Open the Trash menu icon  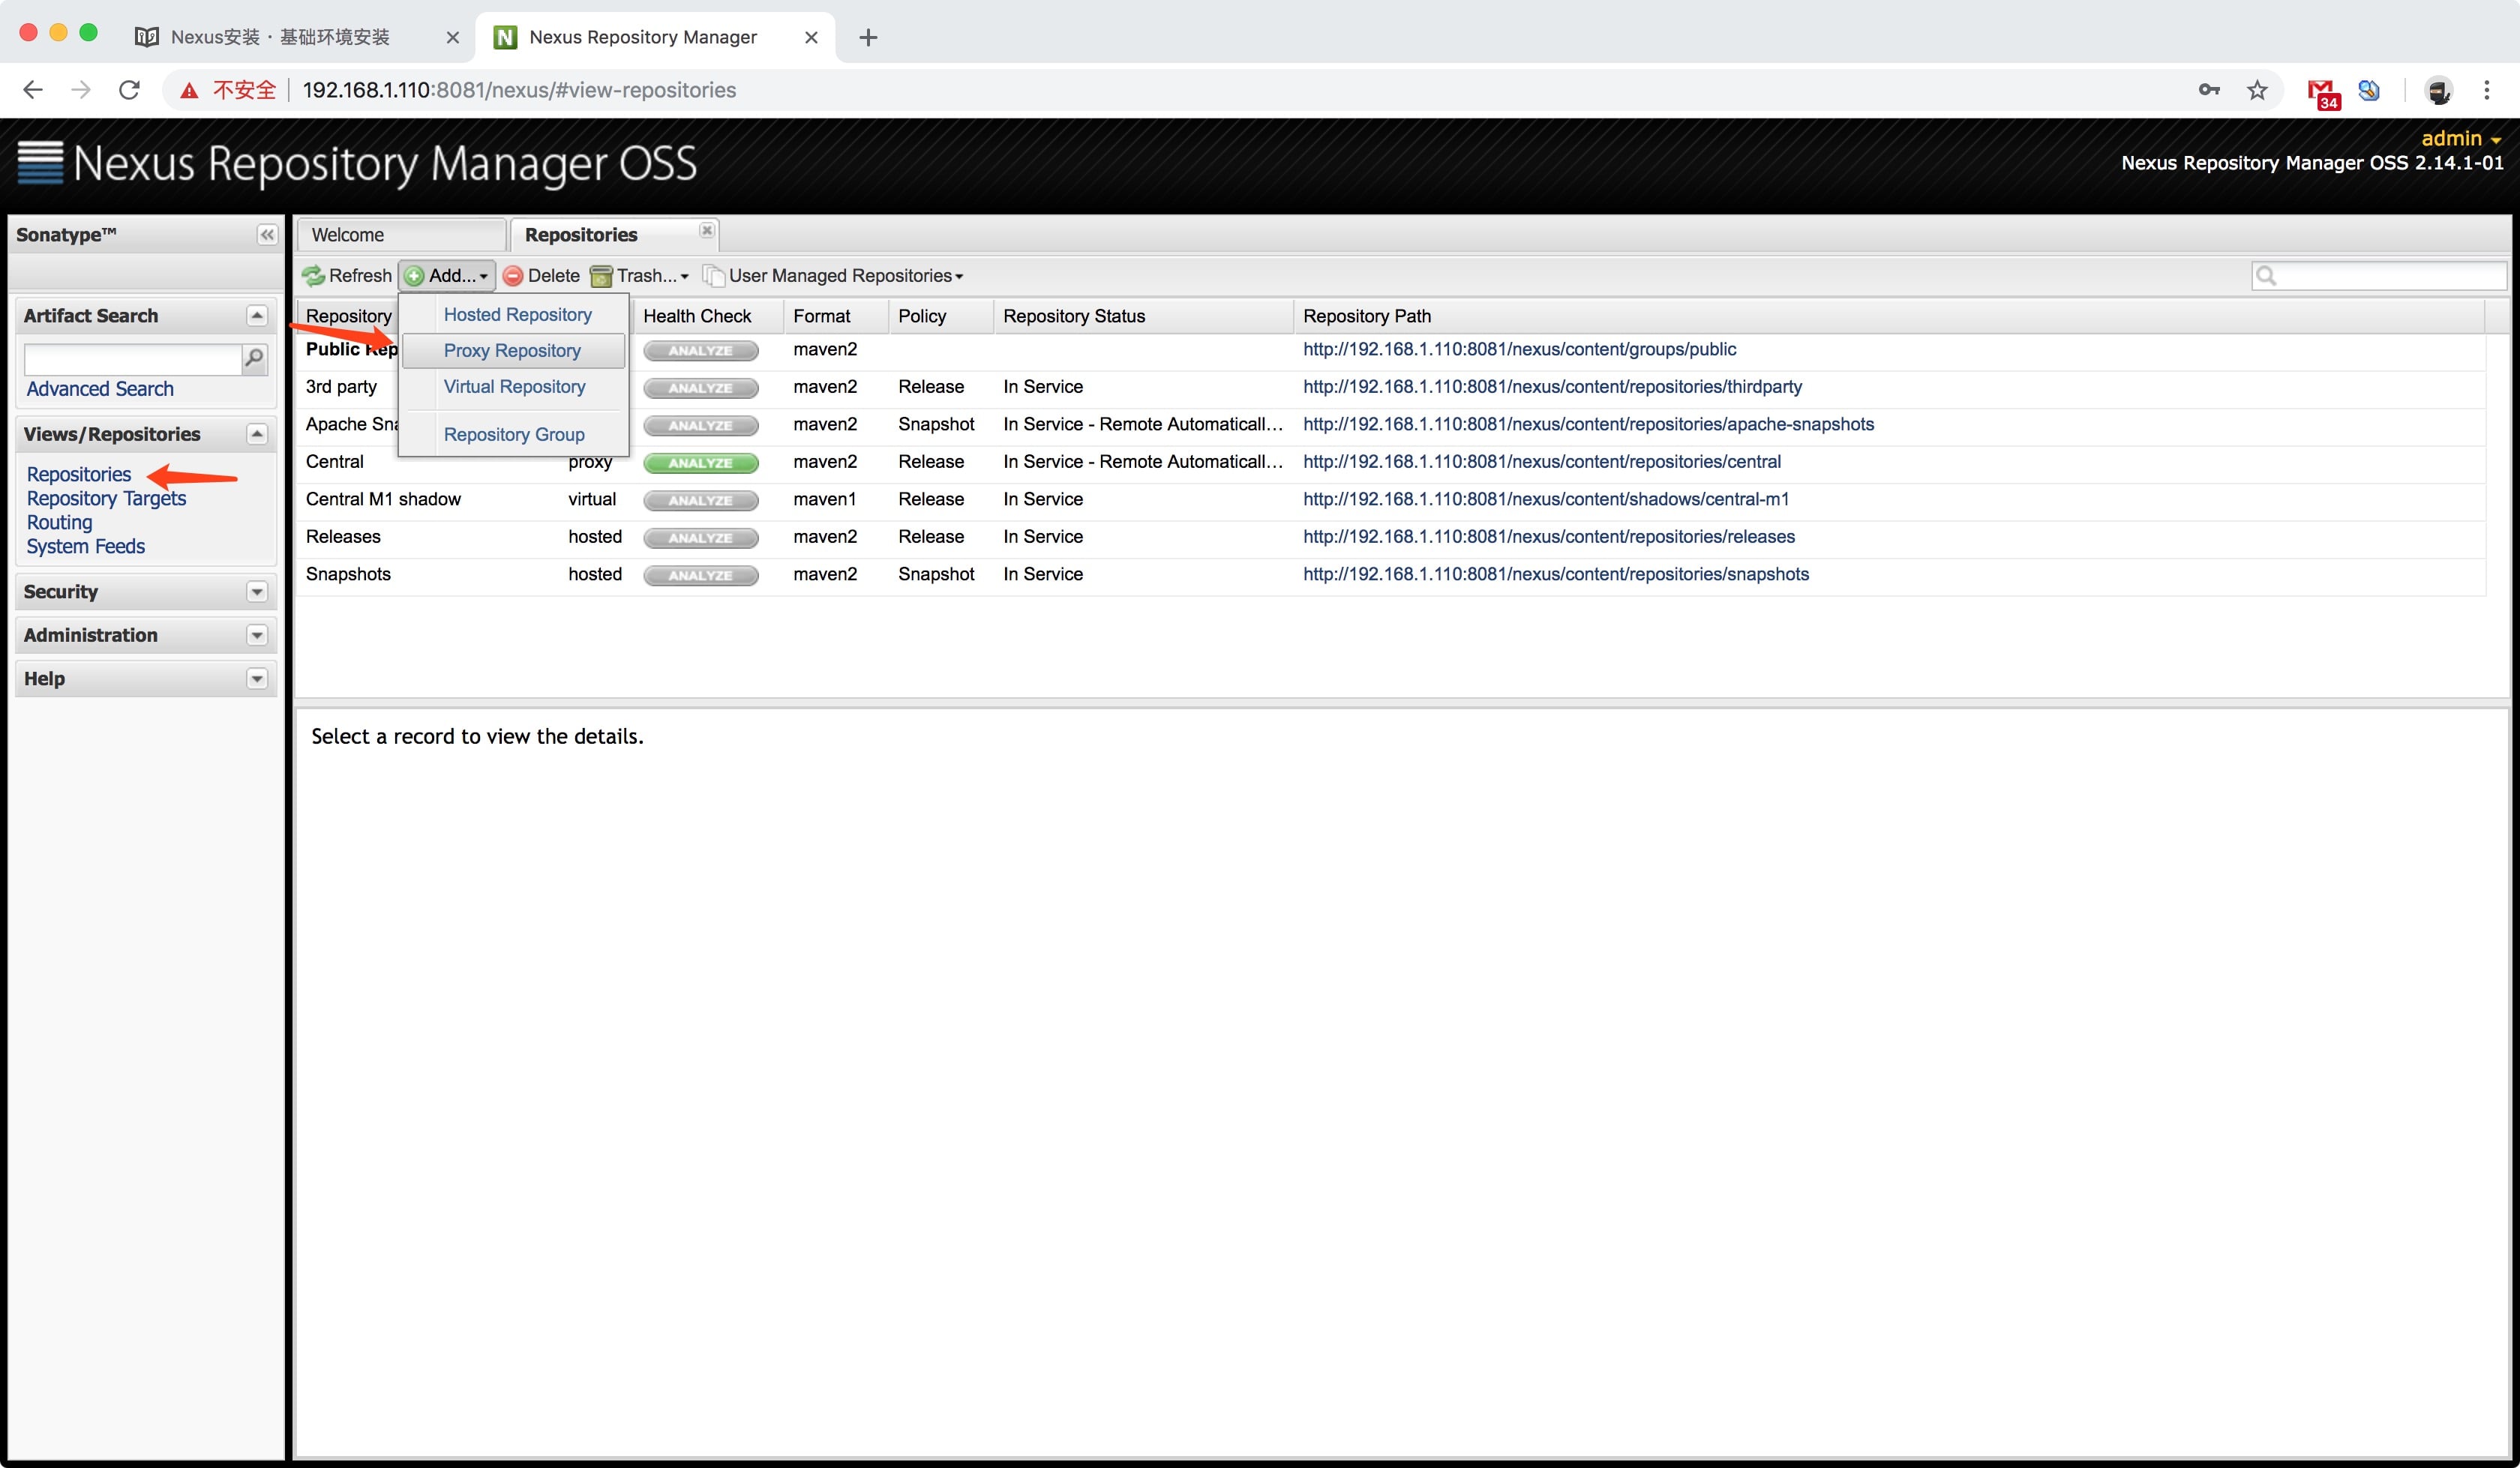[601, 276]
